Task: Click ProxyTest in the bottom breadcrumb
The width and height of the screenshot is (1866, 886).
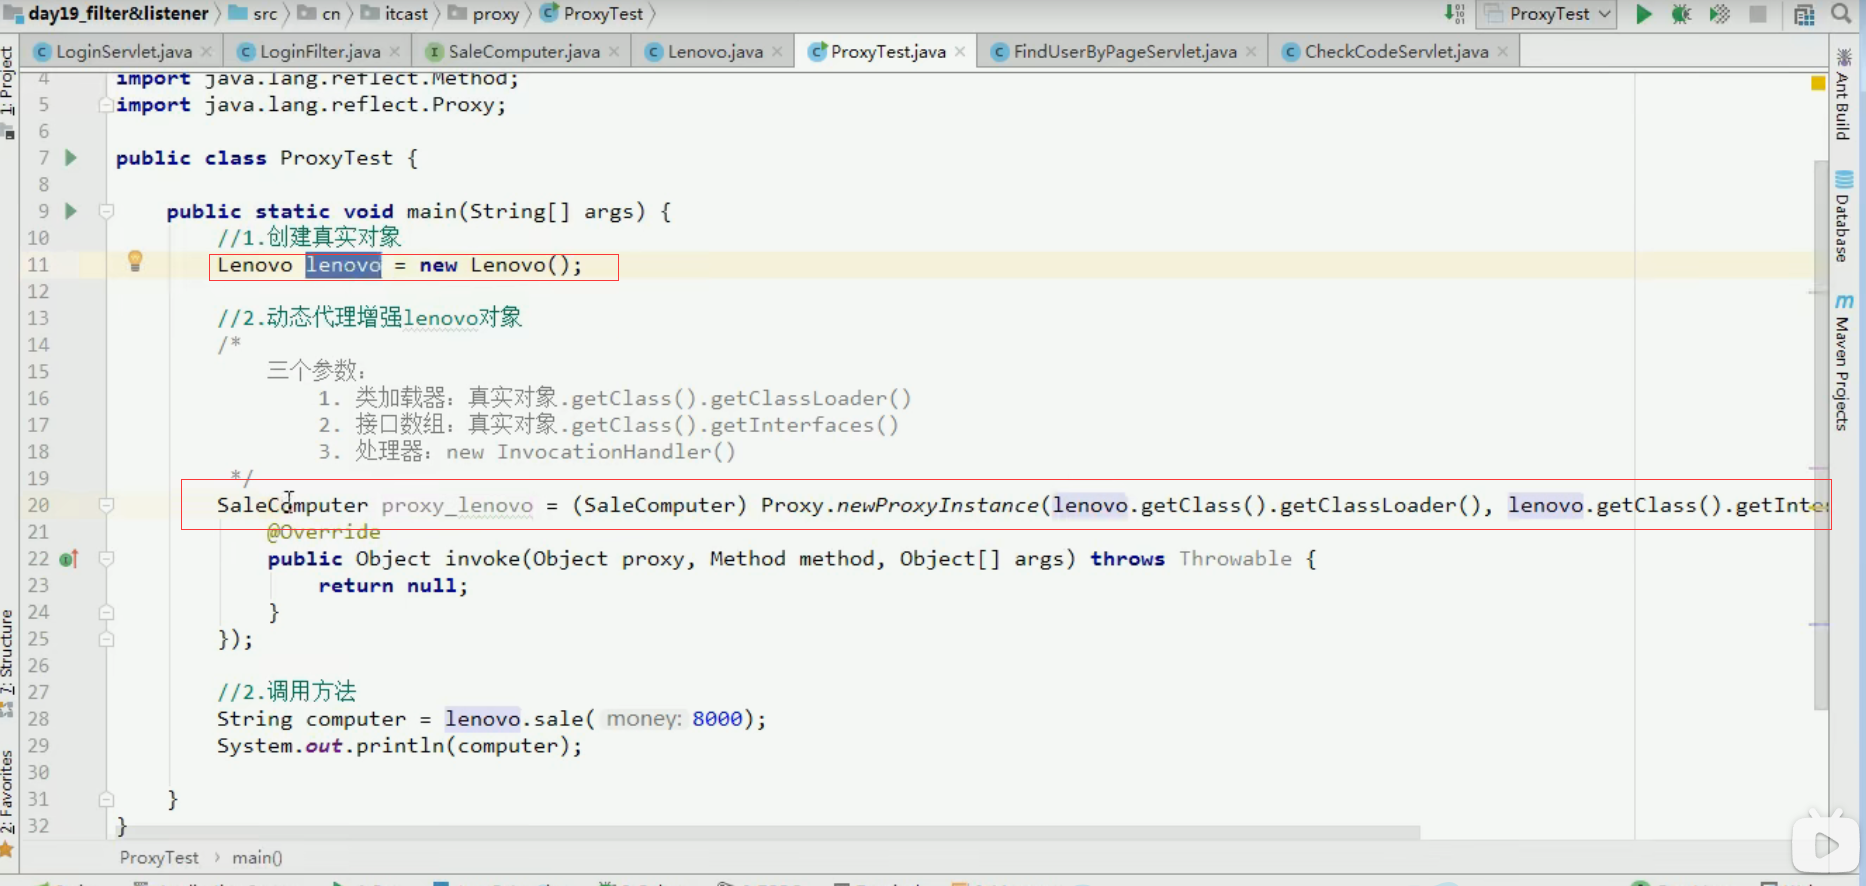Action: (159, 858)
